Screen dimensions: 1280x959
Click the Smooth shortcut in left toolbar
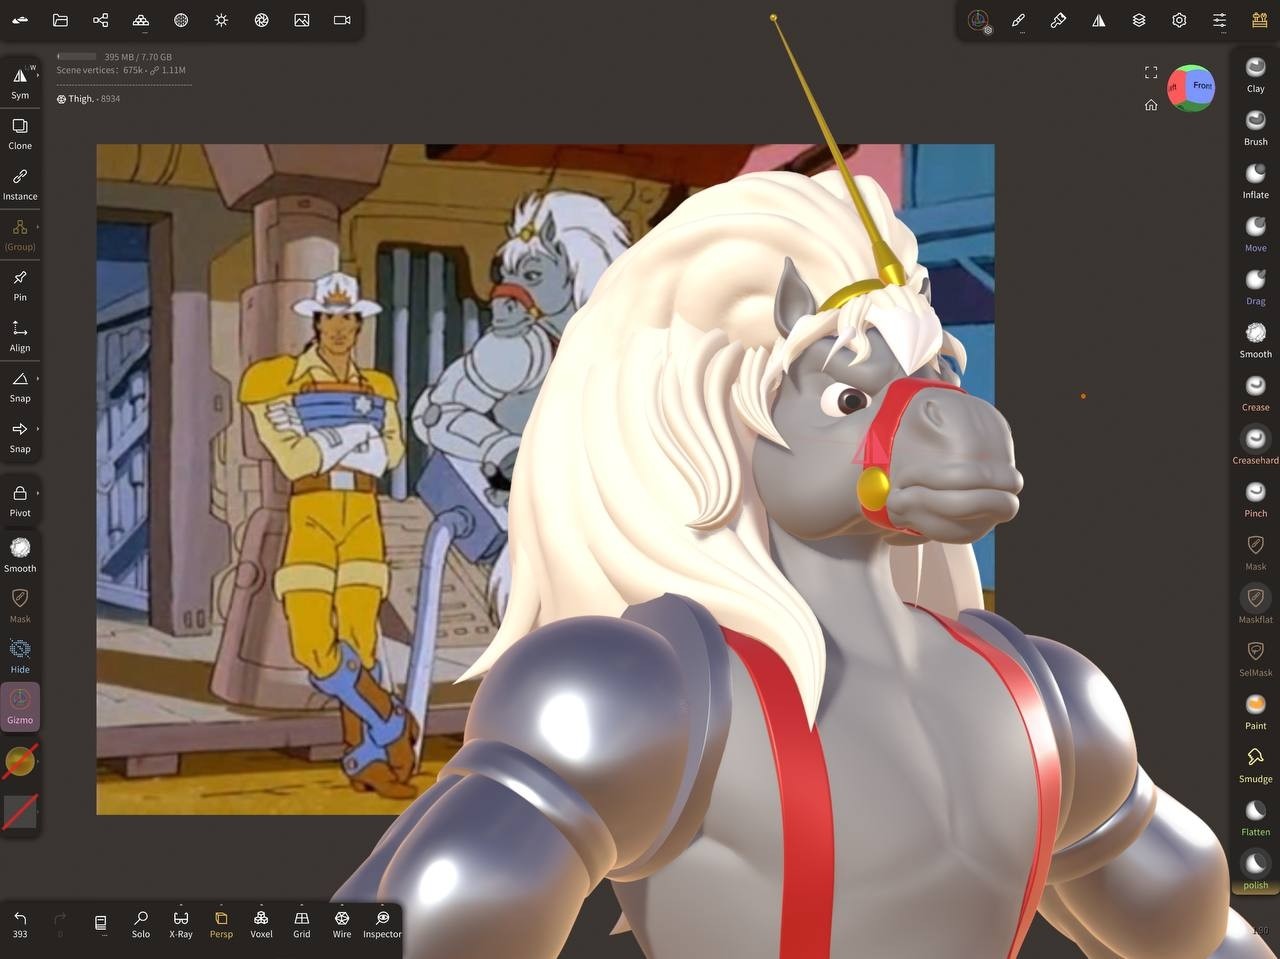pyautogui.click(x=20, y=555)
